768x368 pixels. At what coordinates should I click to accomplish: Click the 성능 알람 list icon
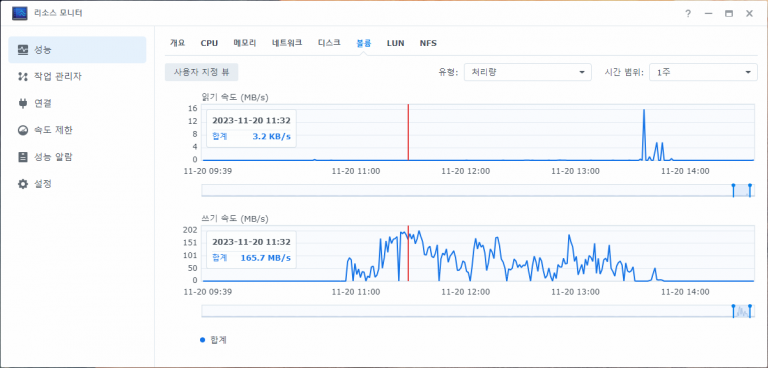pyautogui.click(x=23, y=157)
